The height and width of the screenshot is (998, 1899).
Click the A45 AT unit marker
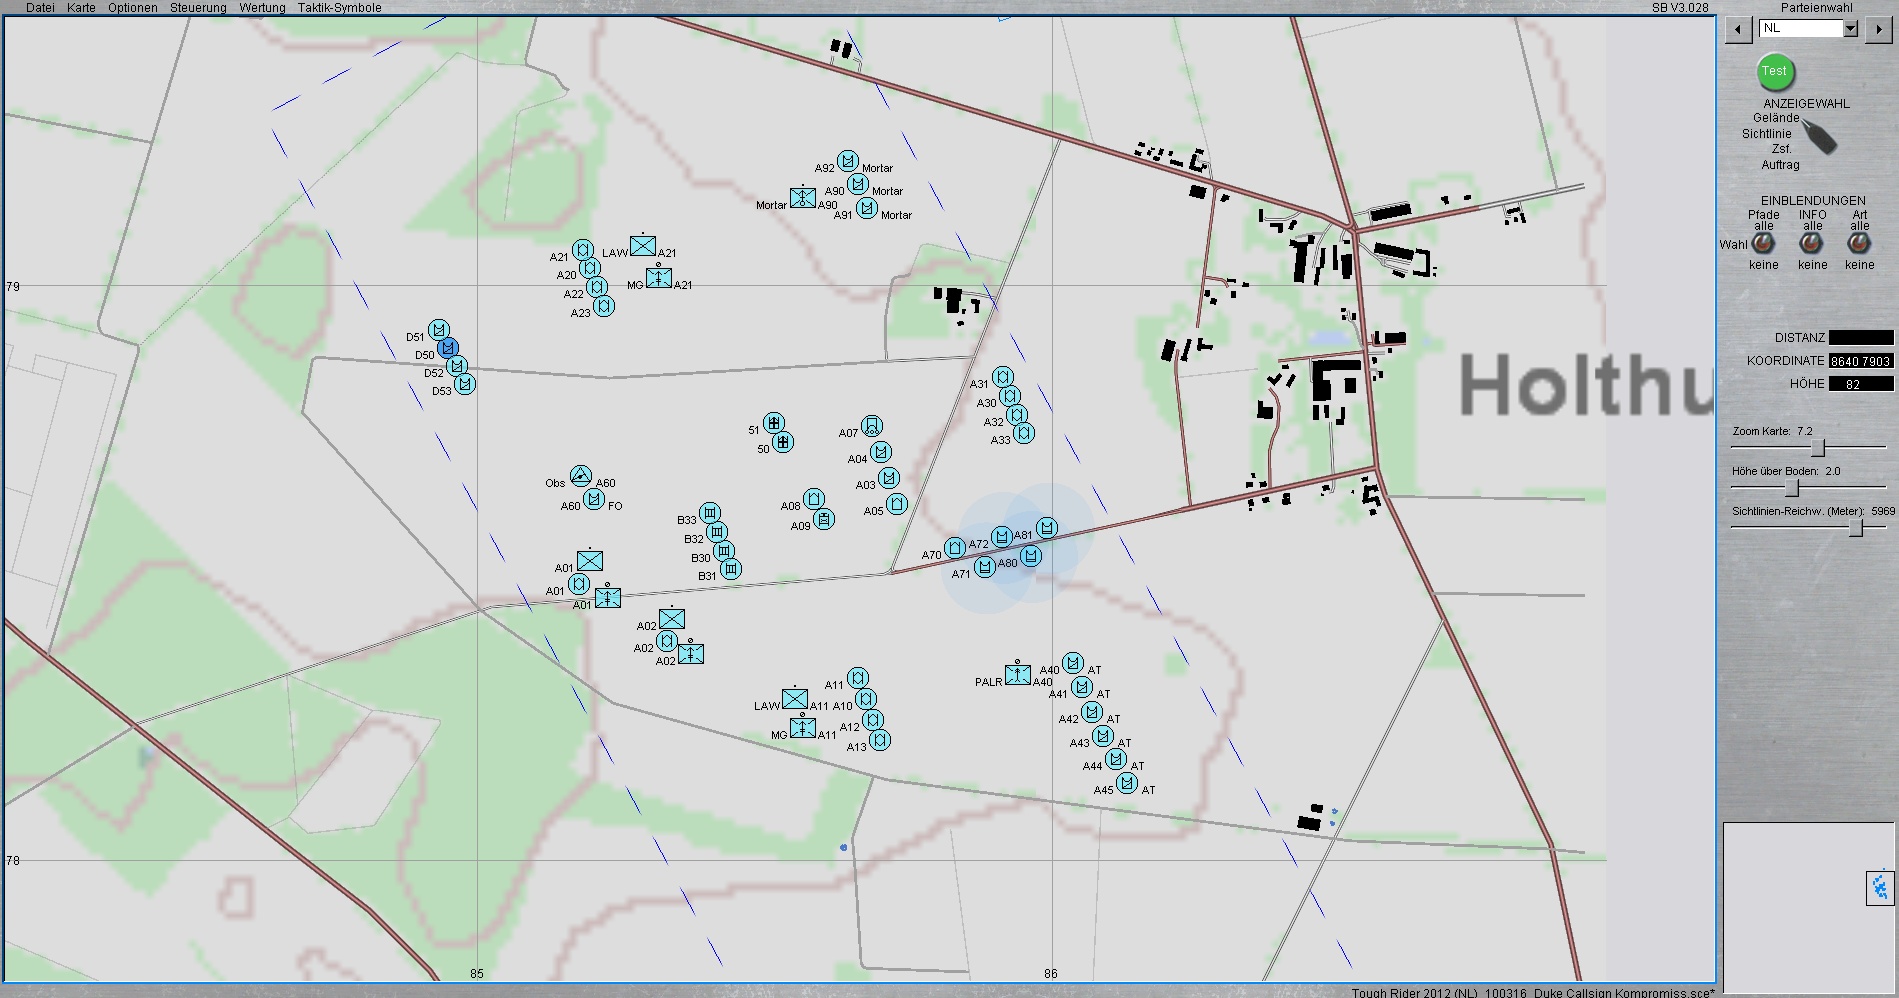pyautogui.click(x=1127, y=783)
